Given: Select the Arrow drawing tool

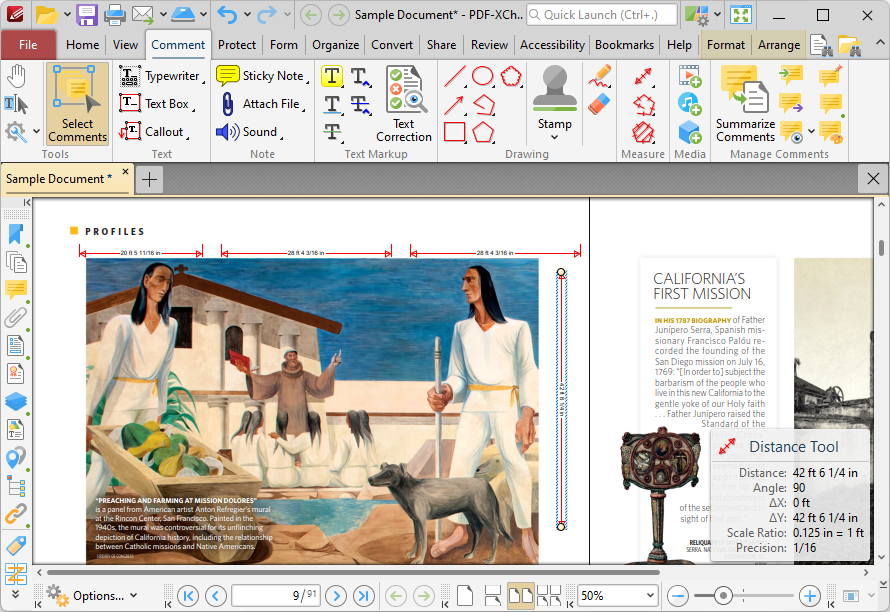Looking at the screenshot, I should (x=455, y=104).
